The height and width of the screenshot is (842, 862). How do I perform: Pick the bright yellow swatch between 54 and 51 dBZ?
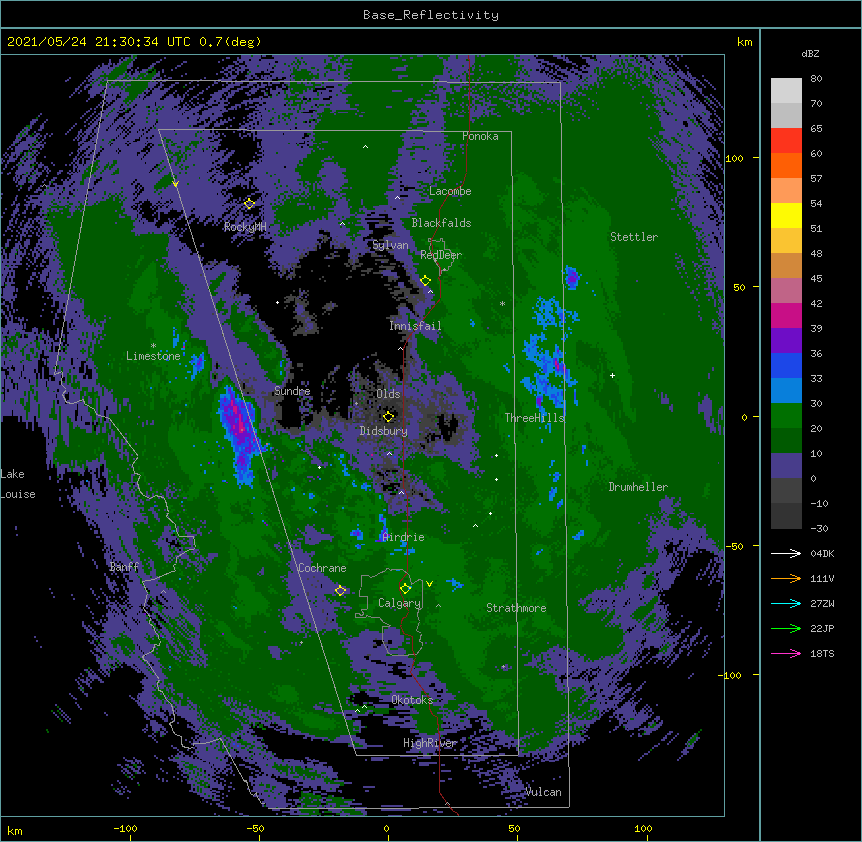[x=786, y=215]
